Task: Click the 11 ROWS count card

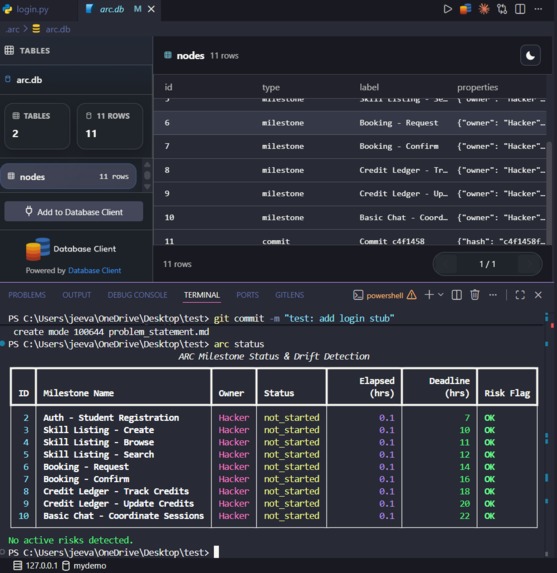Action: (x=110, y=126)
